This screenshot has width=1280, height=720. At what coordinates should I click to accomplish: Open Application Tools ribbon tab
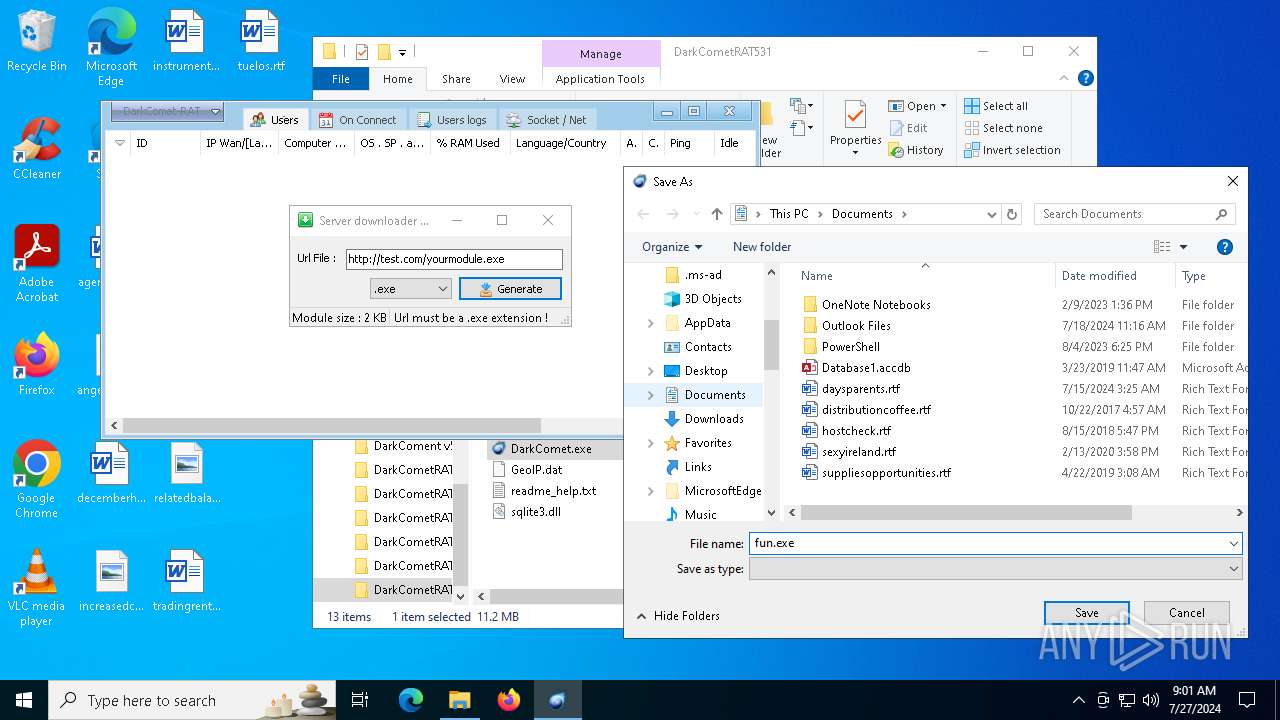pos(600,79)
